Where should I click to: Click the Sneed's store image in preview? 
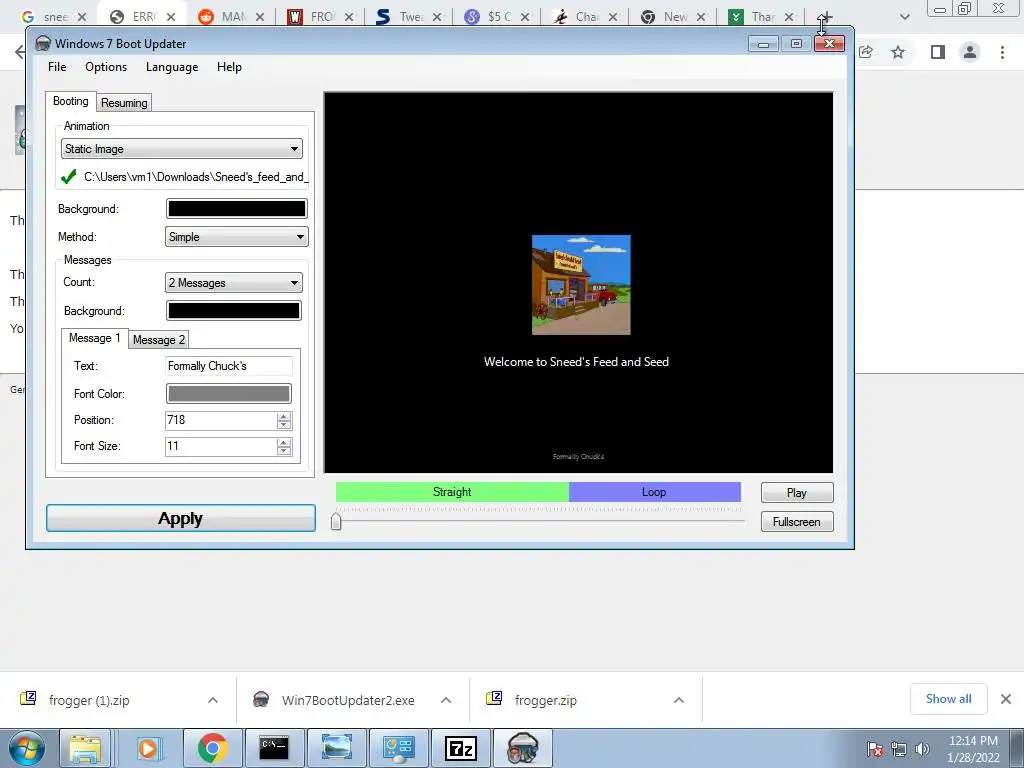click(581, 285)
